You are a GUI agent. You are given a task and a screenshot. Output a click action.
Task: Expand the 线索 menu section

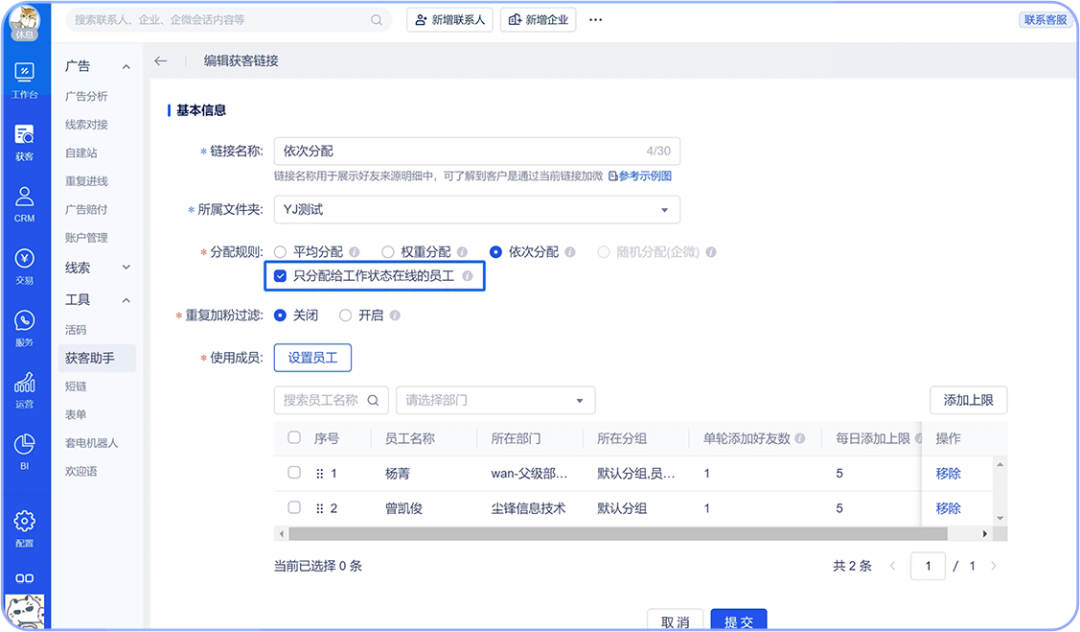click(x=97, y=267)
